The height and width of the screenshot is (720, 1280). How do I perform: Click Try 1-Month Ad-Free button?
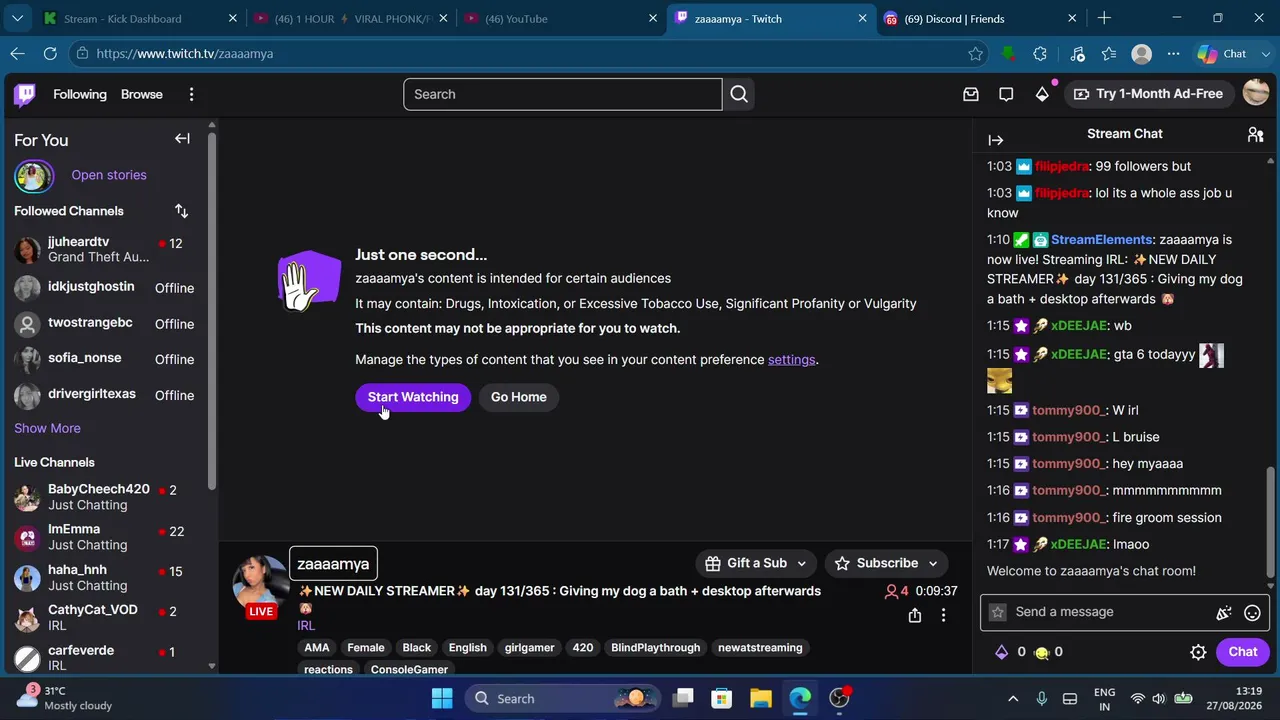[x=1150, y=94]
